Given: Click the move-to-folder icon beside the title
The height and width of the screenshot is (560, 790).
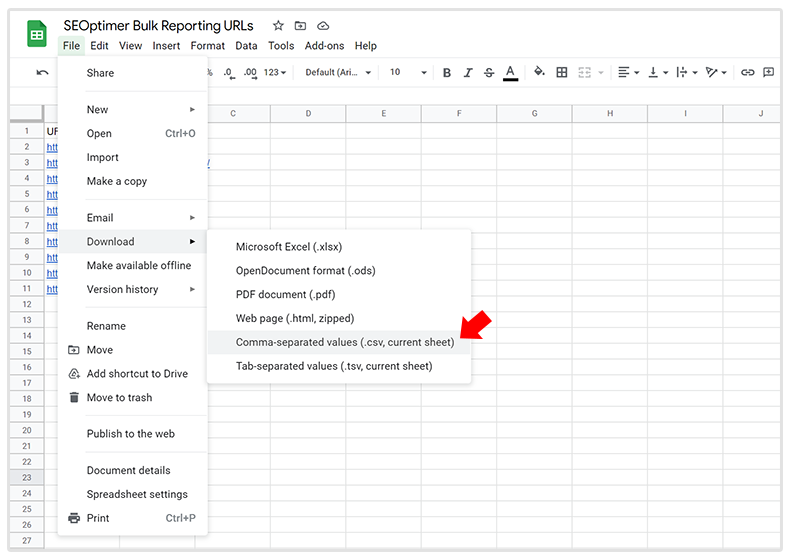Looking at the screenshot, I should click(x=300, y=25).
